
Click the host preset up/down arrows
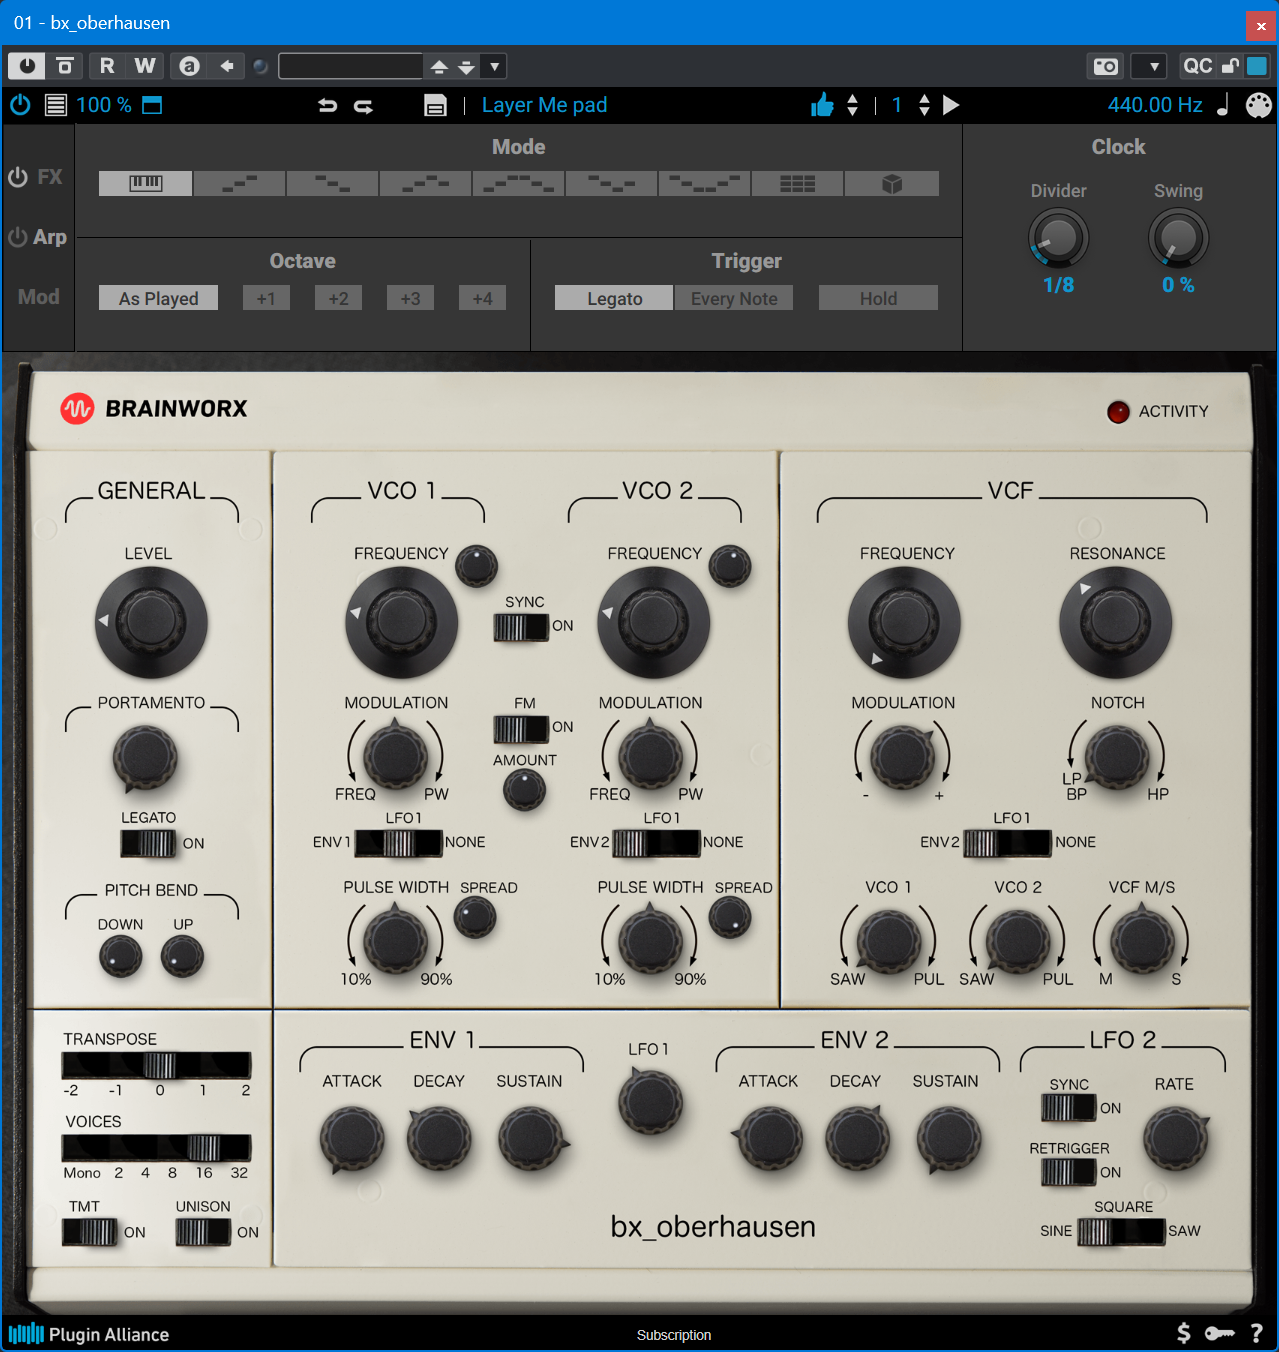coord(452,67)
